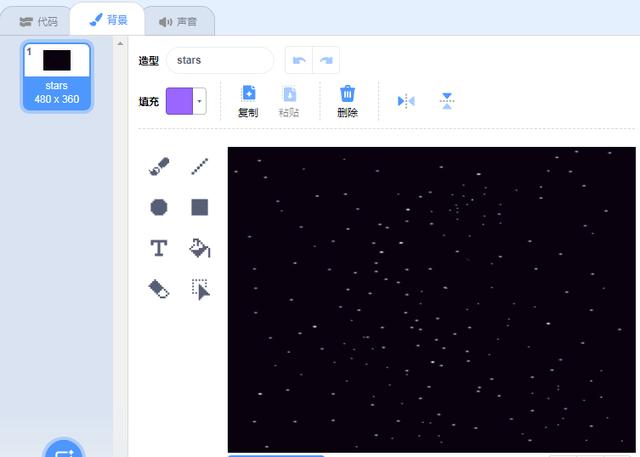Screen dimensions: 640x457
Task: Expand the 填充 fill dropdown arrow
Action: pyautogui.click(x=200, y=101)
